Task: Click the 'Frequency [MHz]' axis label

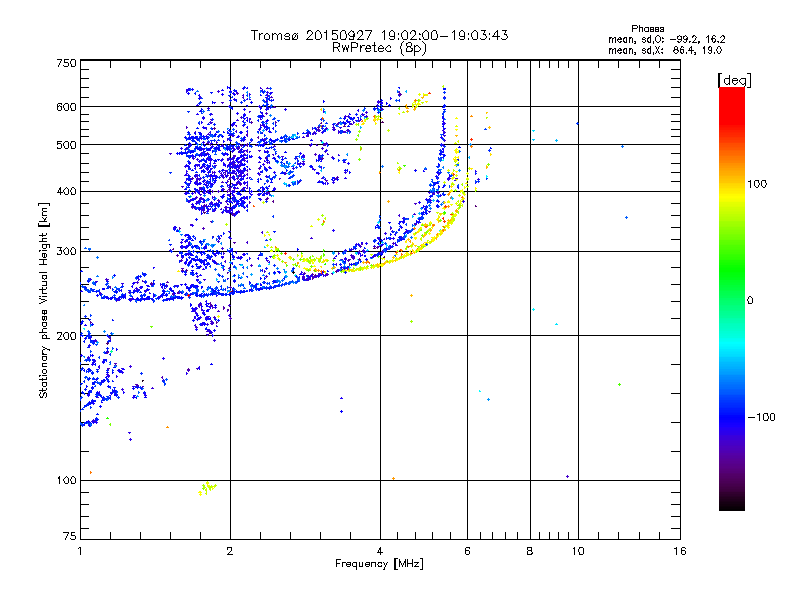Action: (x=379, y=564)
